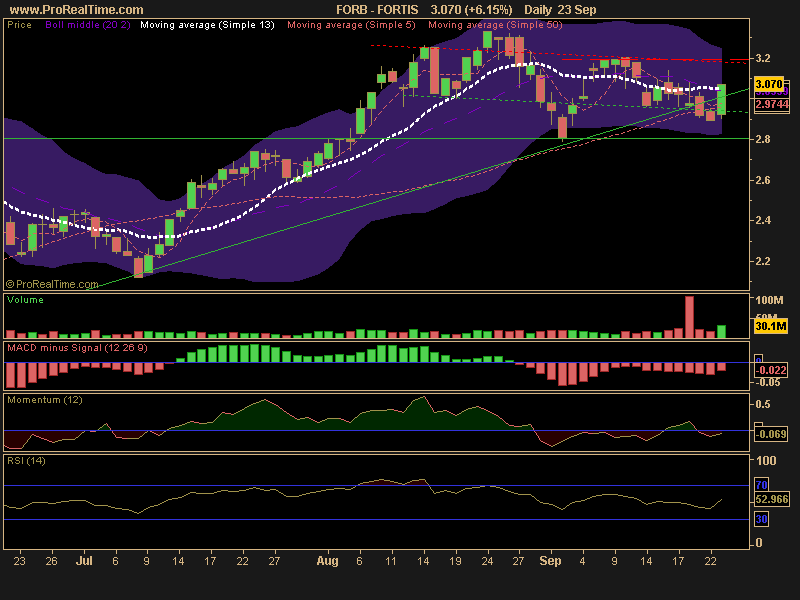Click the tallest red volume bar

(x=689, y=317)
